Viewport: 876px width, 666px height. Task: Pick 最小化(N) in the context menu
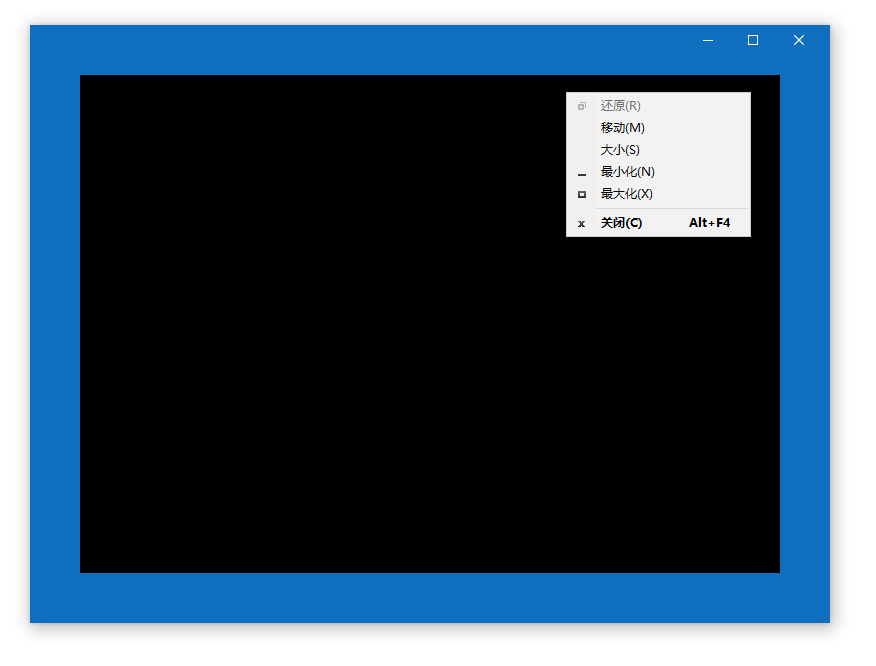[x=658, y=172]
